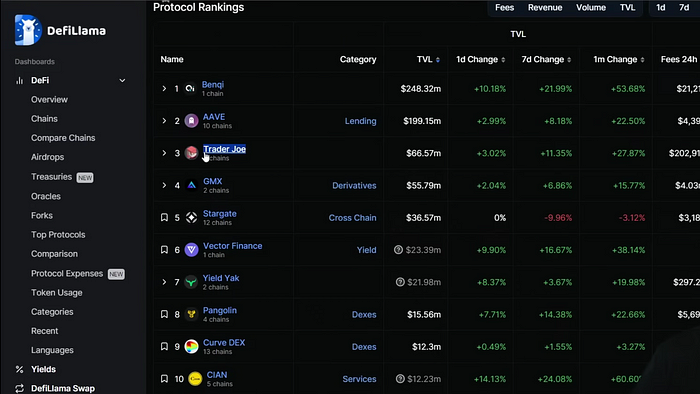Open the Forks sidebar page
Viewport: 700px width, 394px height.
click(x=42, y=216)
